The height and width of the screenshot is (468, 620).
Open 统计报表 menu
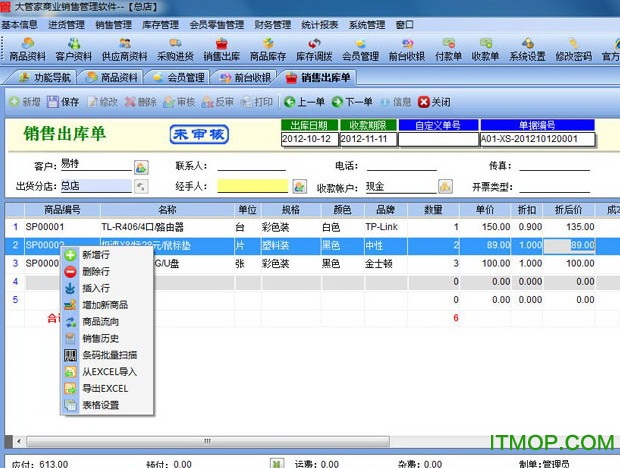pyautogui.click(x=320, y=25)
